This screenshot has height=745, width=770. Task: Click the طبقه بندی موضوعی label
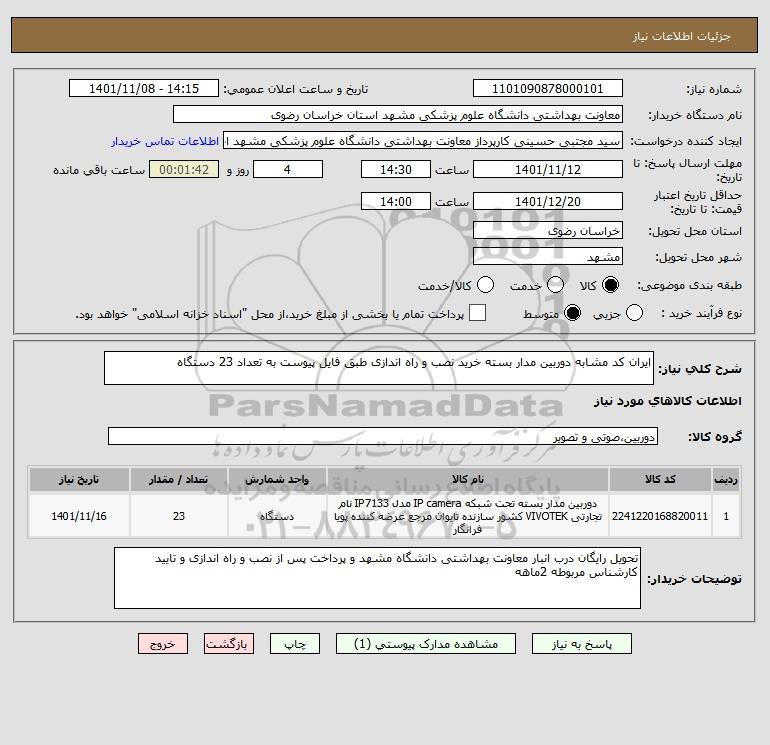tap(689, 285)
